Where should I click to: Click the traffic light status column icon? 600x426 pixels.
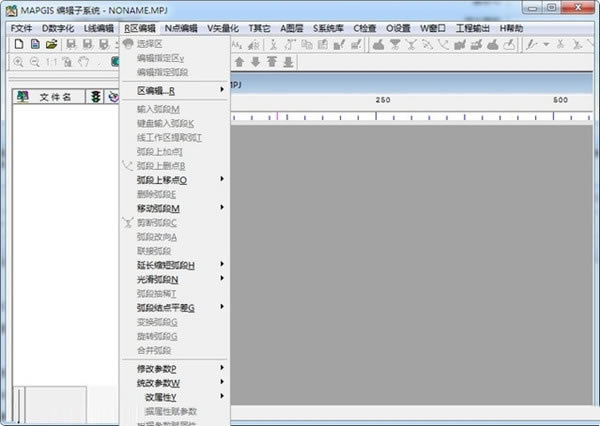pyautogui.click(x=96, y=97)
